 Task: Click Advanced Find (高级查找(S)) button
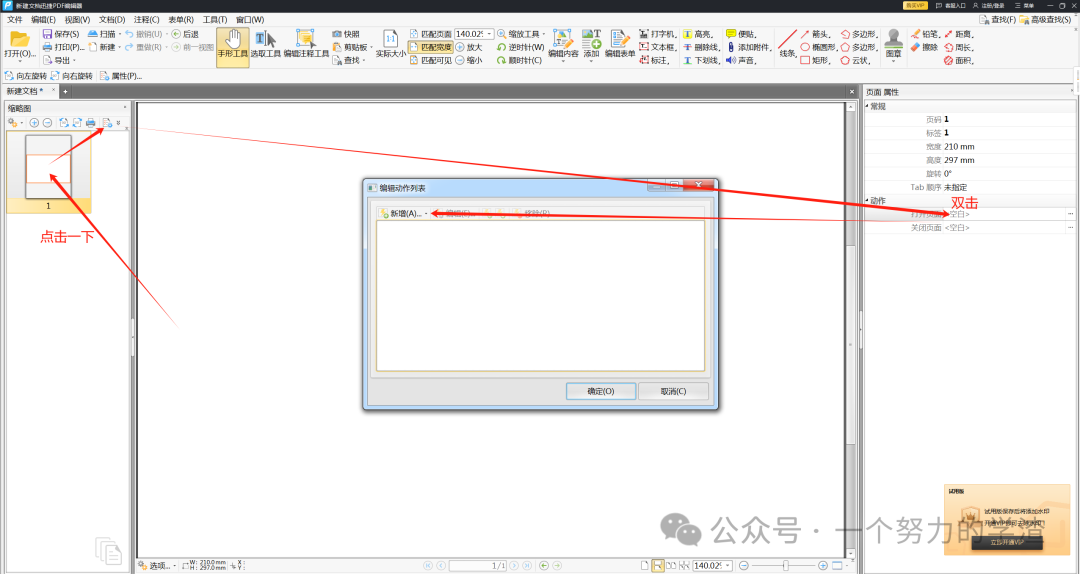click(x=1046, y=20)
